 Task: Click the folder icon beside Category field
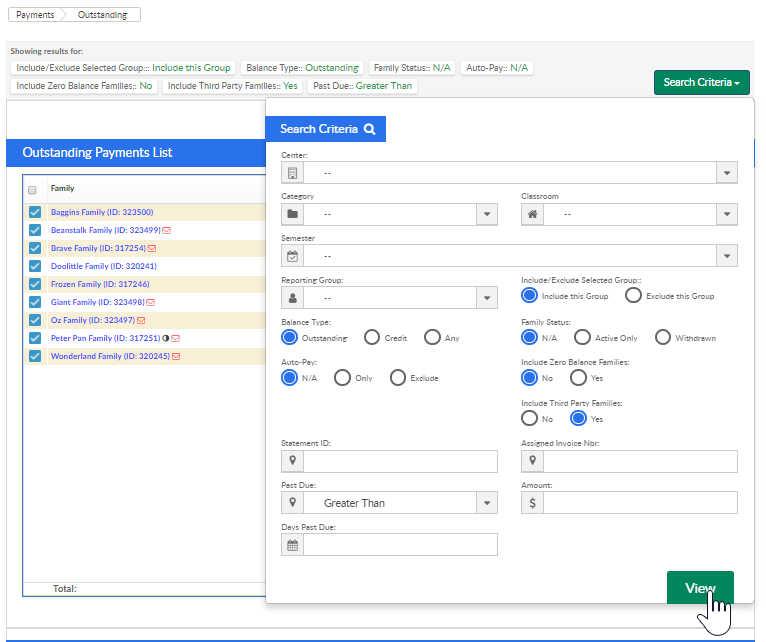coord(292,214)
